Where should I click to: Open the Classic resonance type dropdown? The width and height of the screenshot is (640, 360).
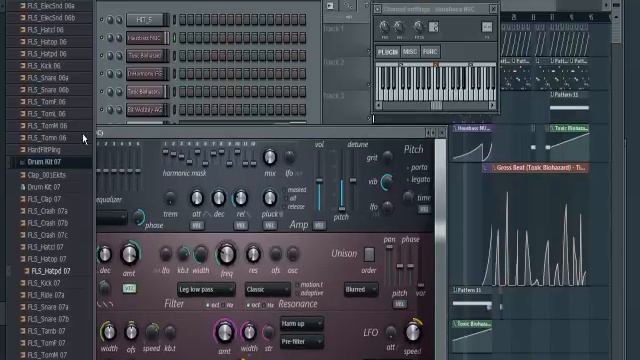click(x=267, y=289)
